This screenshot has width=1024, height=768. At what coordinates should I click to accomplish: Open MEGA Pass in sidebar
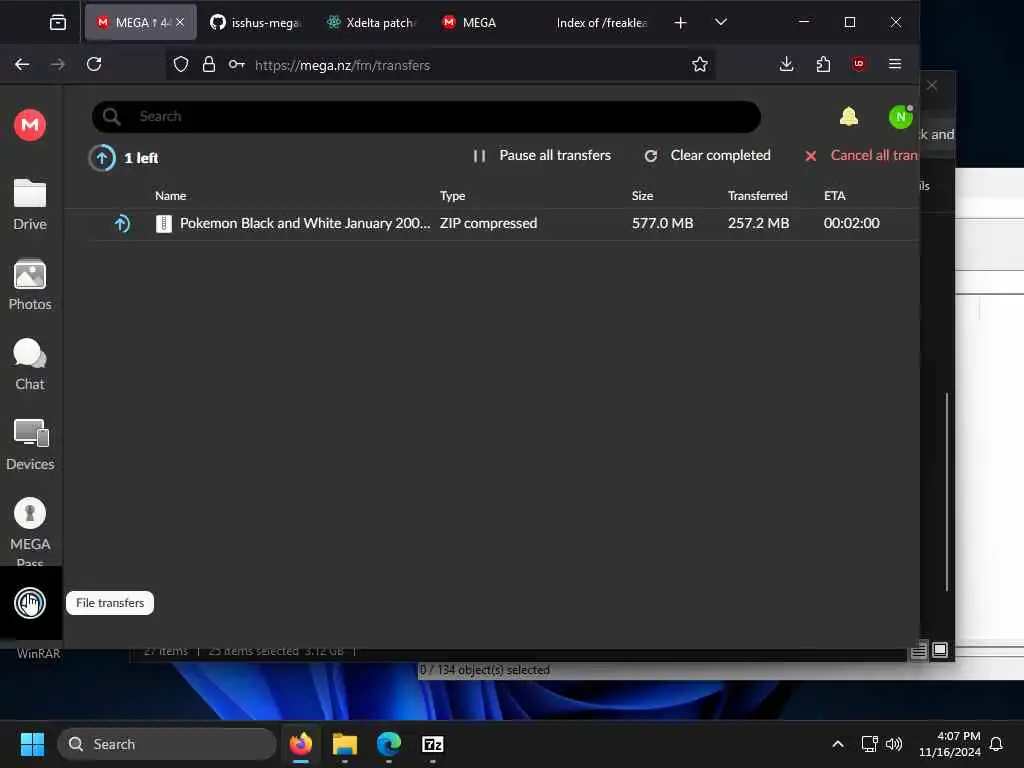[x=30, y=532]
